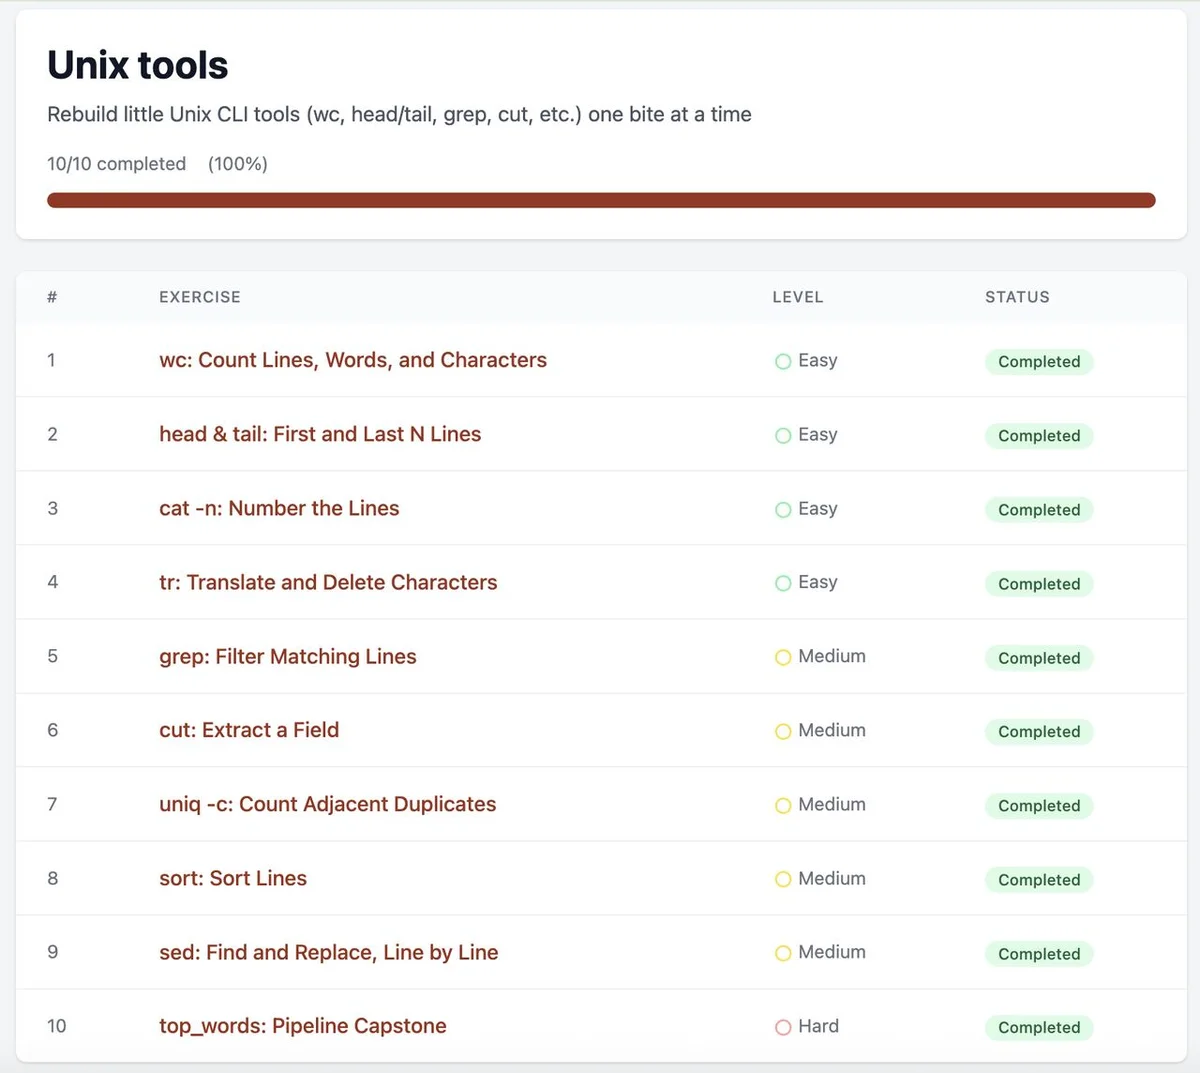Screen dimensions: 1200x1073
Task: Click the Medium label in the sed row
Action: point(832,952)
